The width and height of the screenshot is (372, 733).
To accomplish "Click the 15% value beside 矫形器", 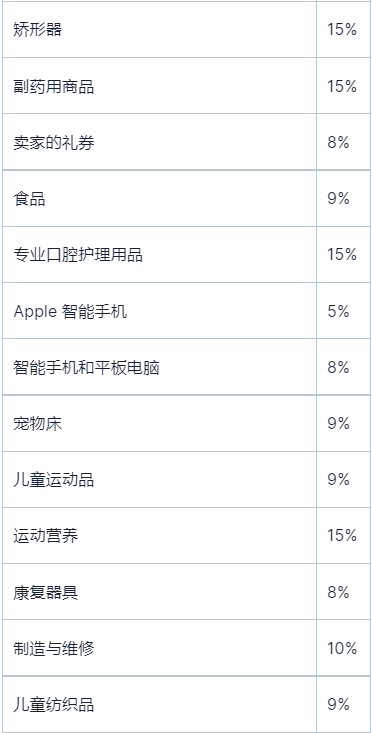I will [342, 30].
